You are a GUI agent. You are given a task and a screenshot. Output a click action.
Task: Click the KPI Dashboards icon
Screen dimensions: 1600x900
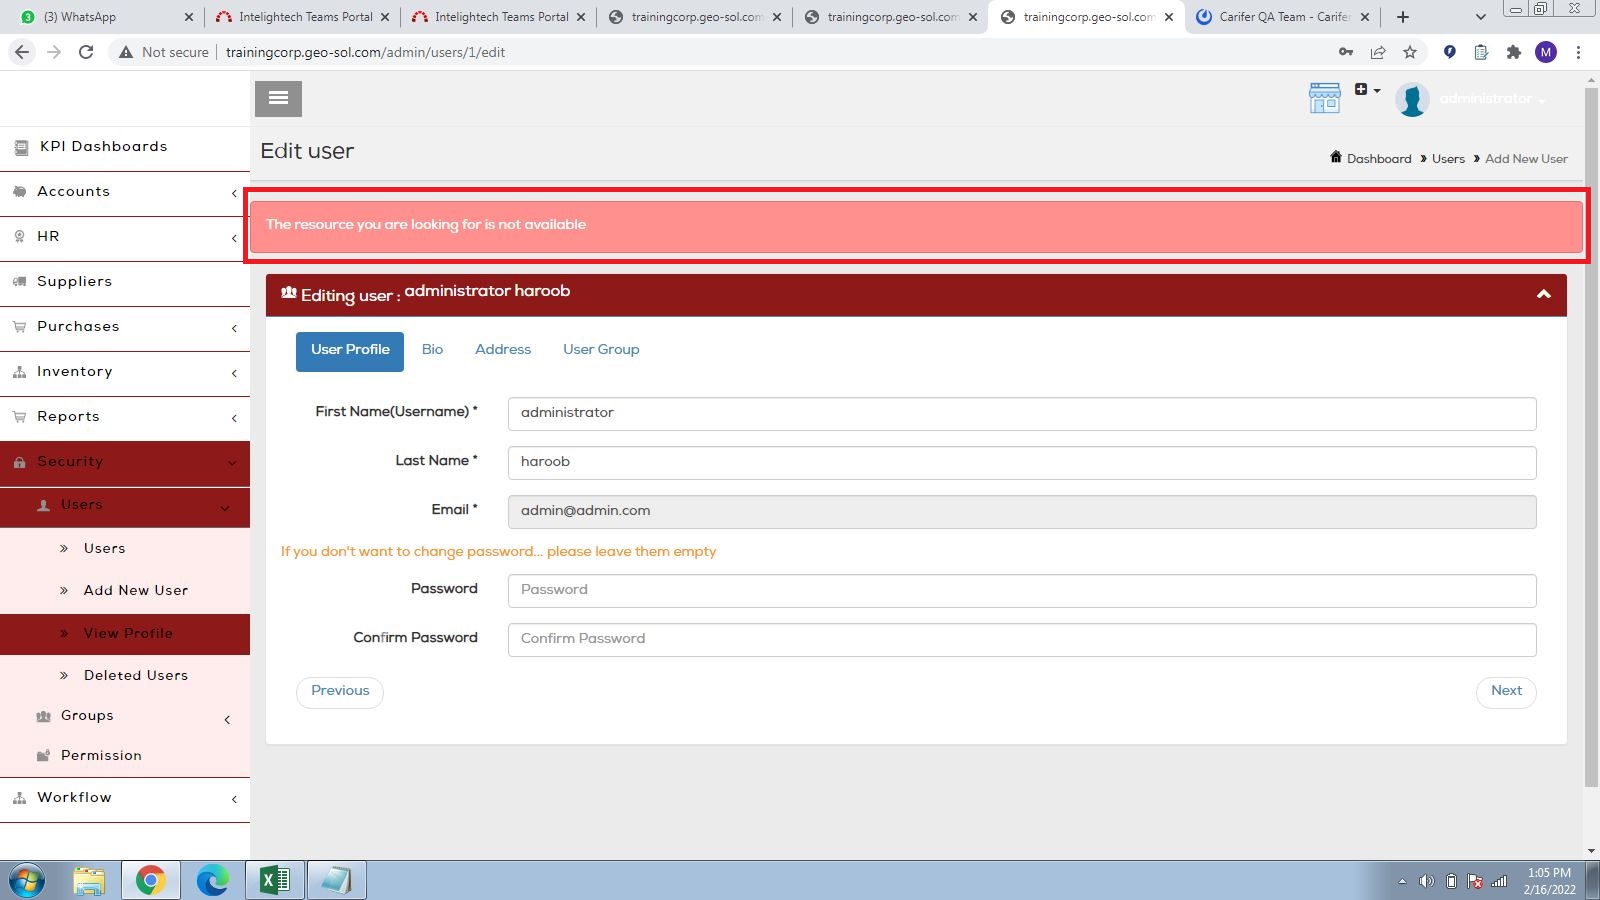pyautogui.click(x=21, y=148)
